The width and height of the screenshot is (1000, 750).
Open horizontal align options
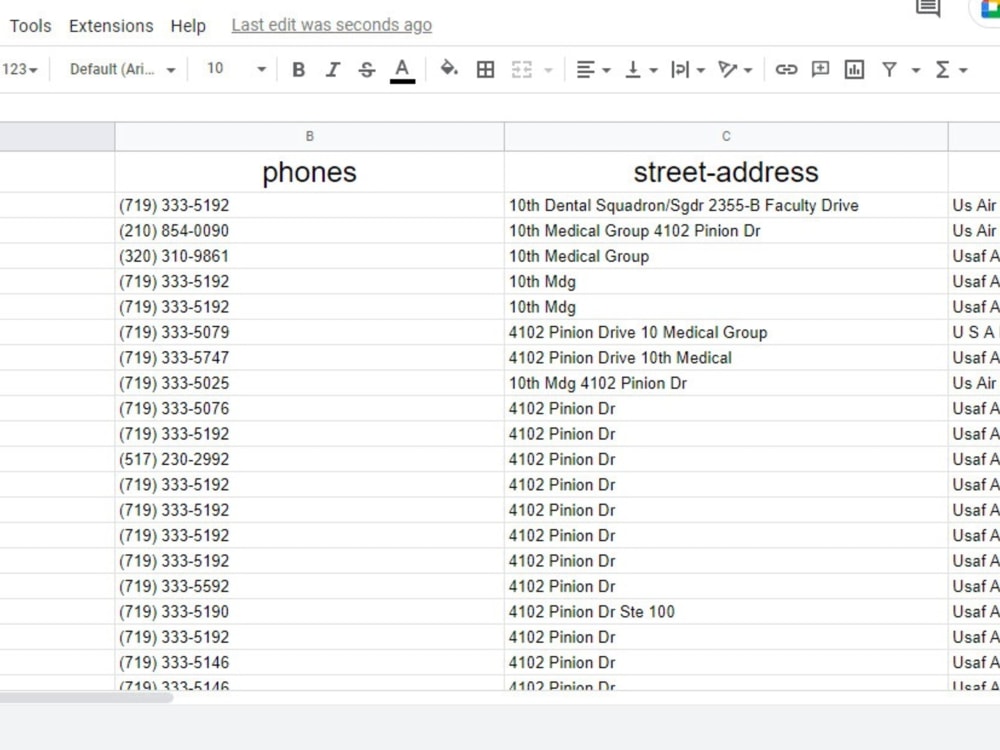tap(593, 70)
